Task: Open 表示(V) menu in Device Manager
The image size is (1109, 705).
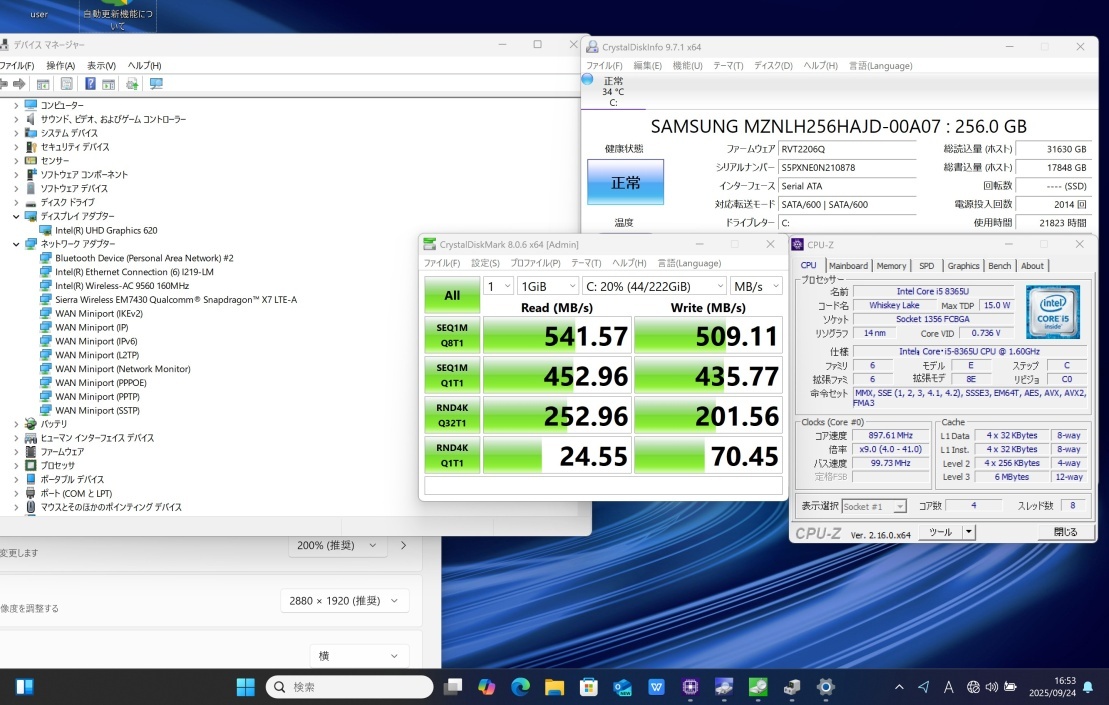Action: pyautogui.click(x=101, y=65)
